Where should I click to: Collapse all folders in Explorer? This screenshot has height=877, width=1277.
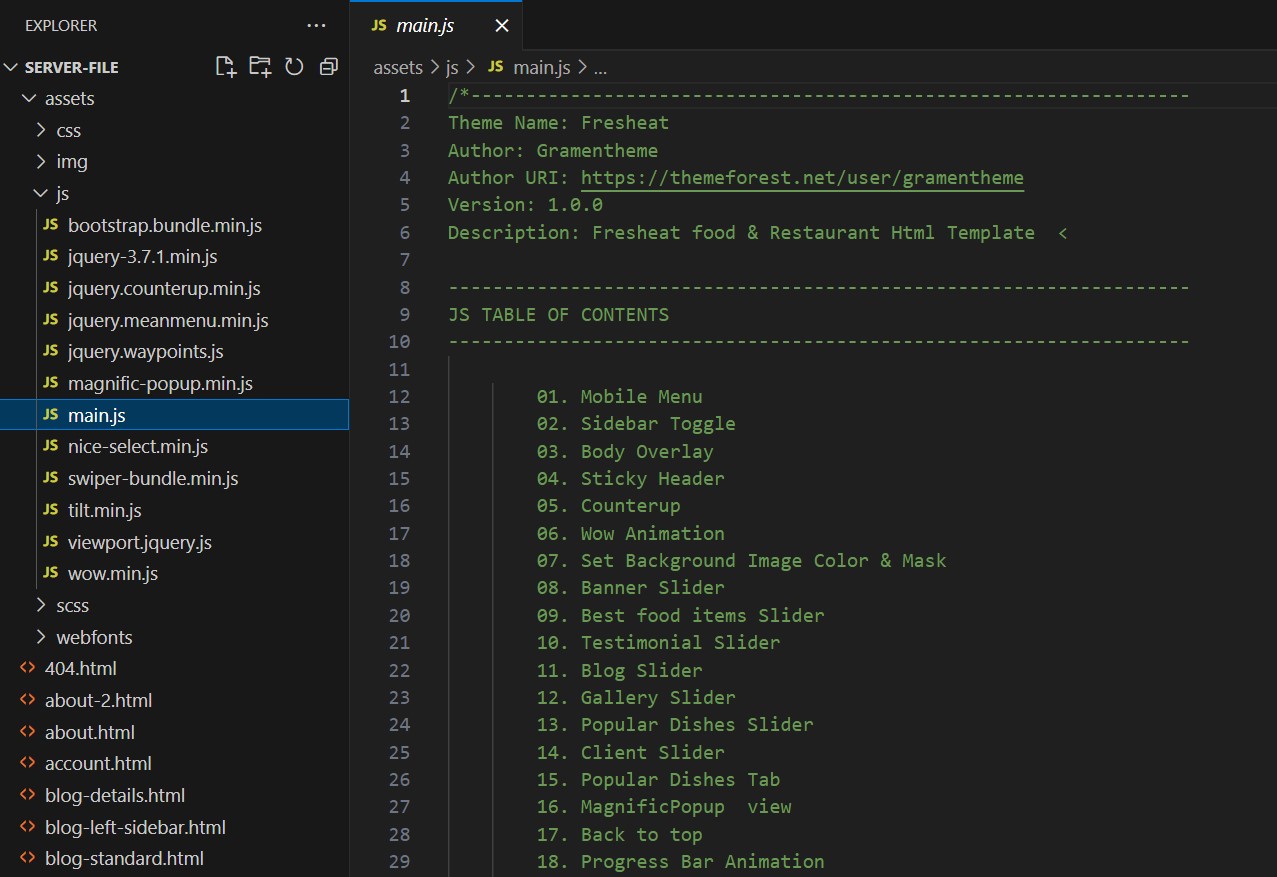(328, 67)
